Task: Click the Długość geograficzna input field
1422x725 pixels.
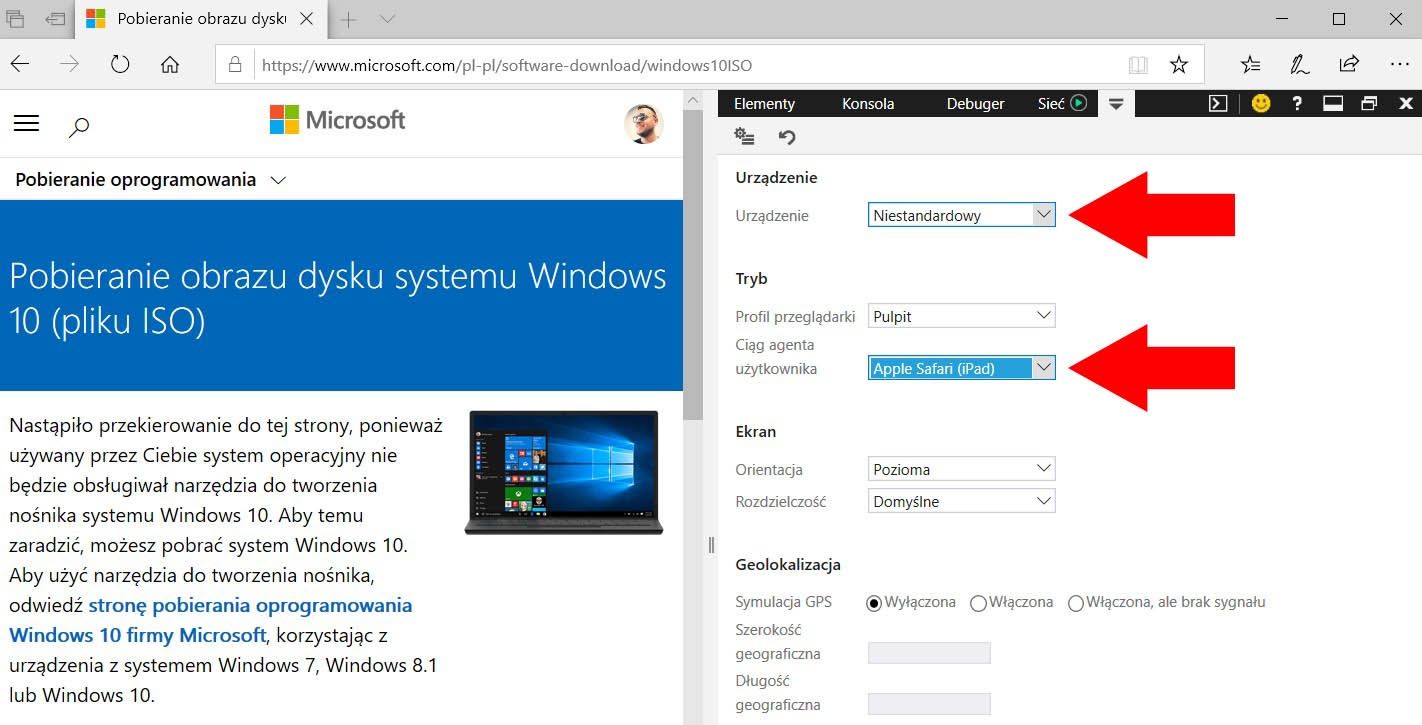Action: (x=929, y=704)
